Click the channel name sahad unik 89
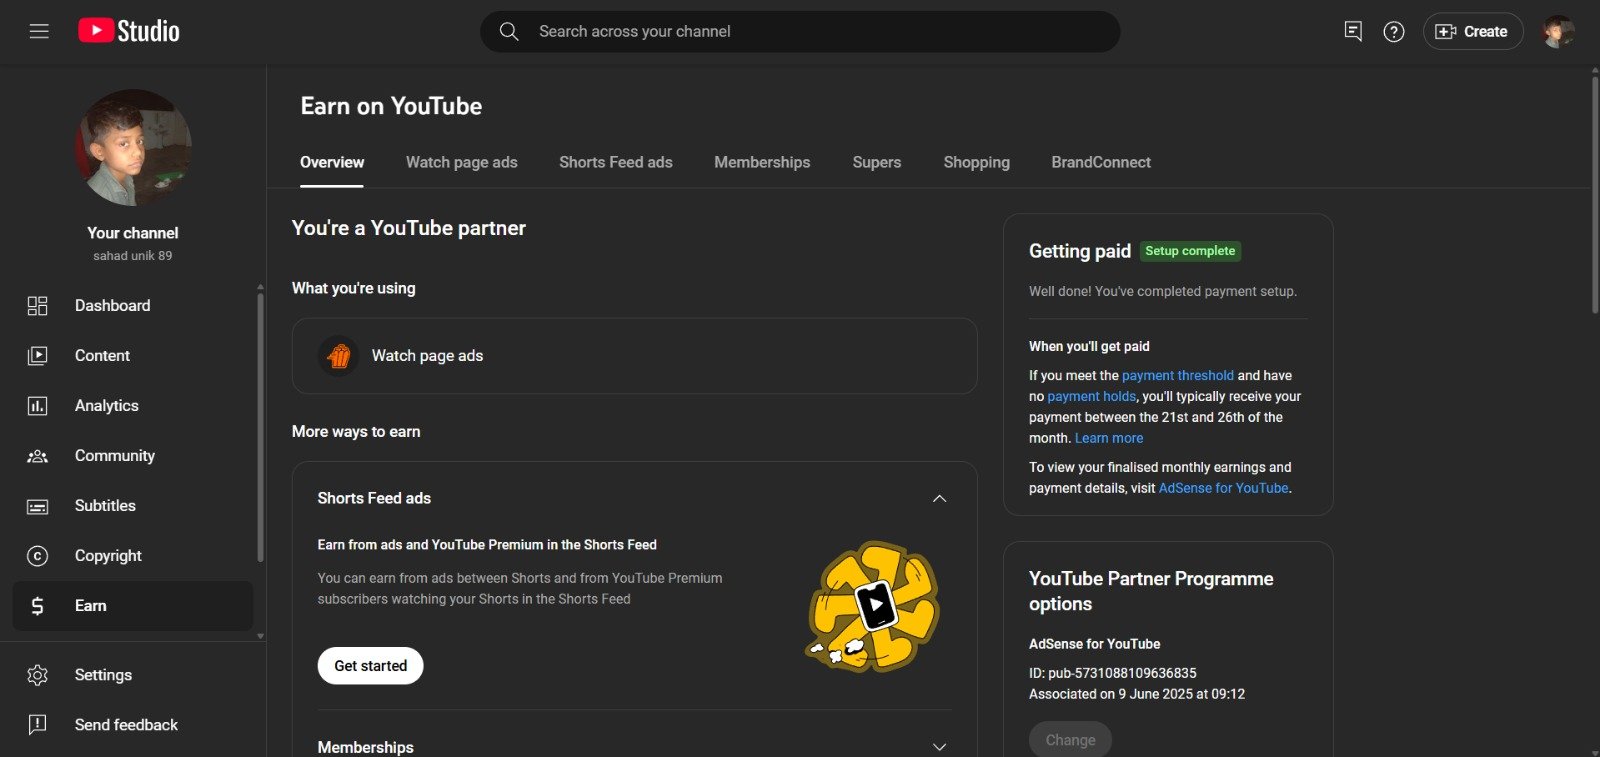Screen dimensions: 1600x757 click(133, 256)
